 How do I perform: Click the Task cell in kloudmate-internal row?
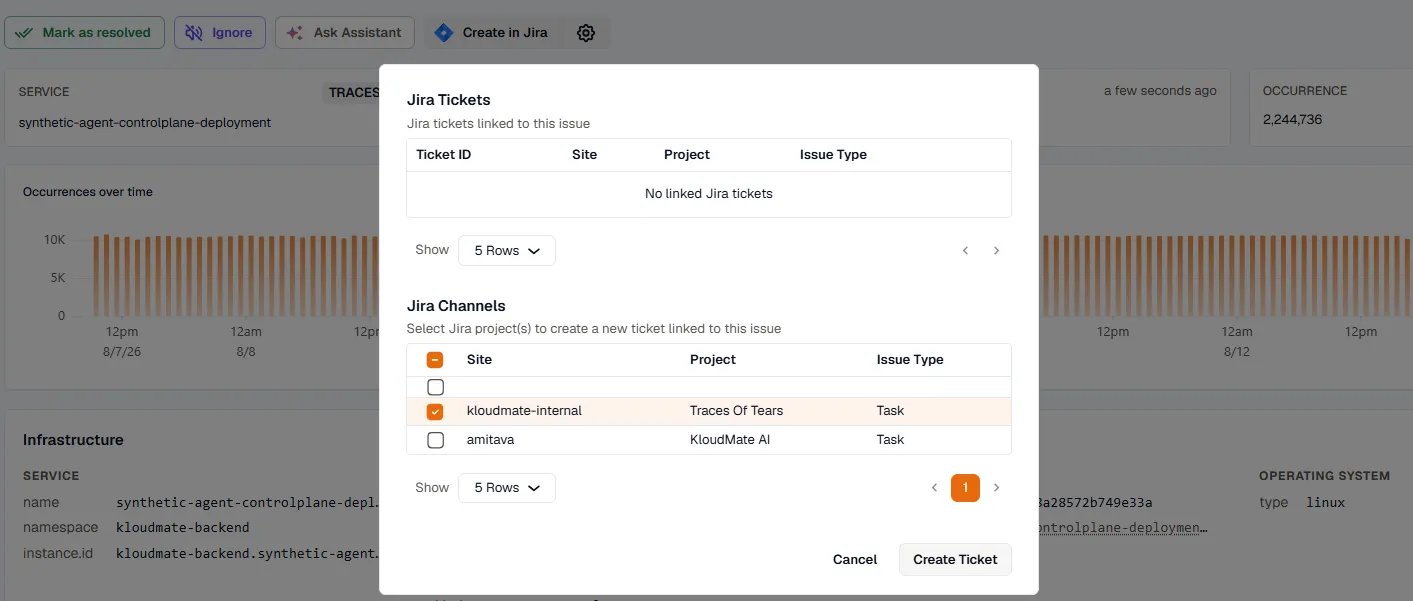(x=890, y=411)
